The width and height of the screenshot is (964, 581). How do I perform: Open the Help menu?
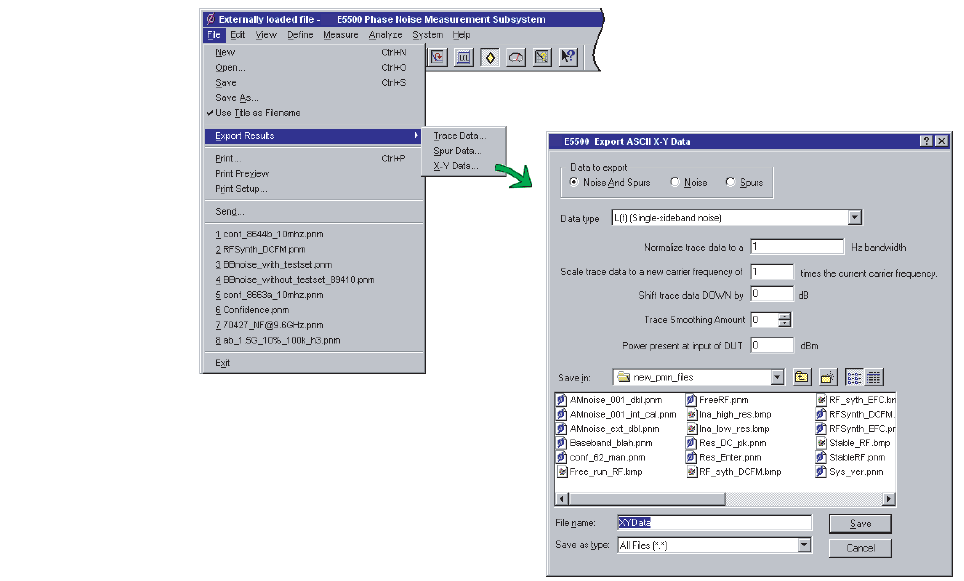point(461,35)
